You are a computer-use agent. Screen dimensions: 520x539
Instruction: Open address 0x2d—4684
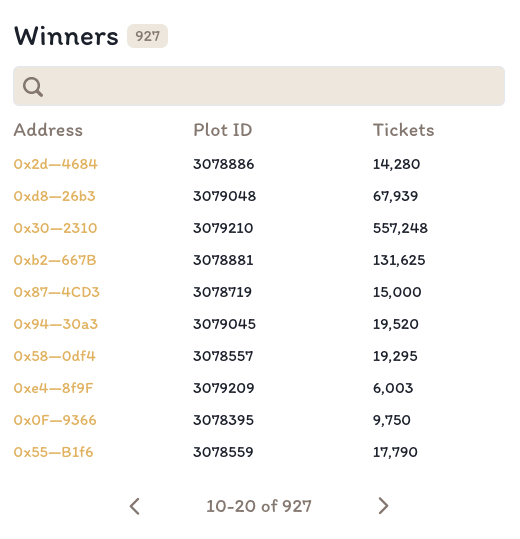pos(55,164)
